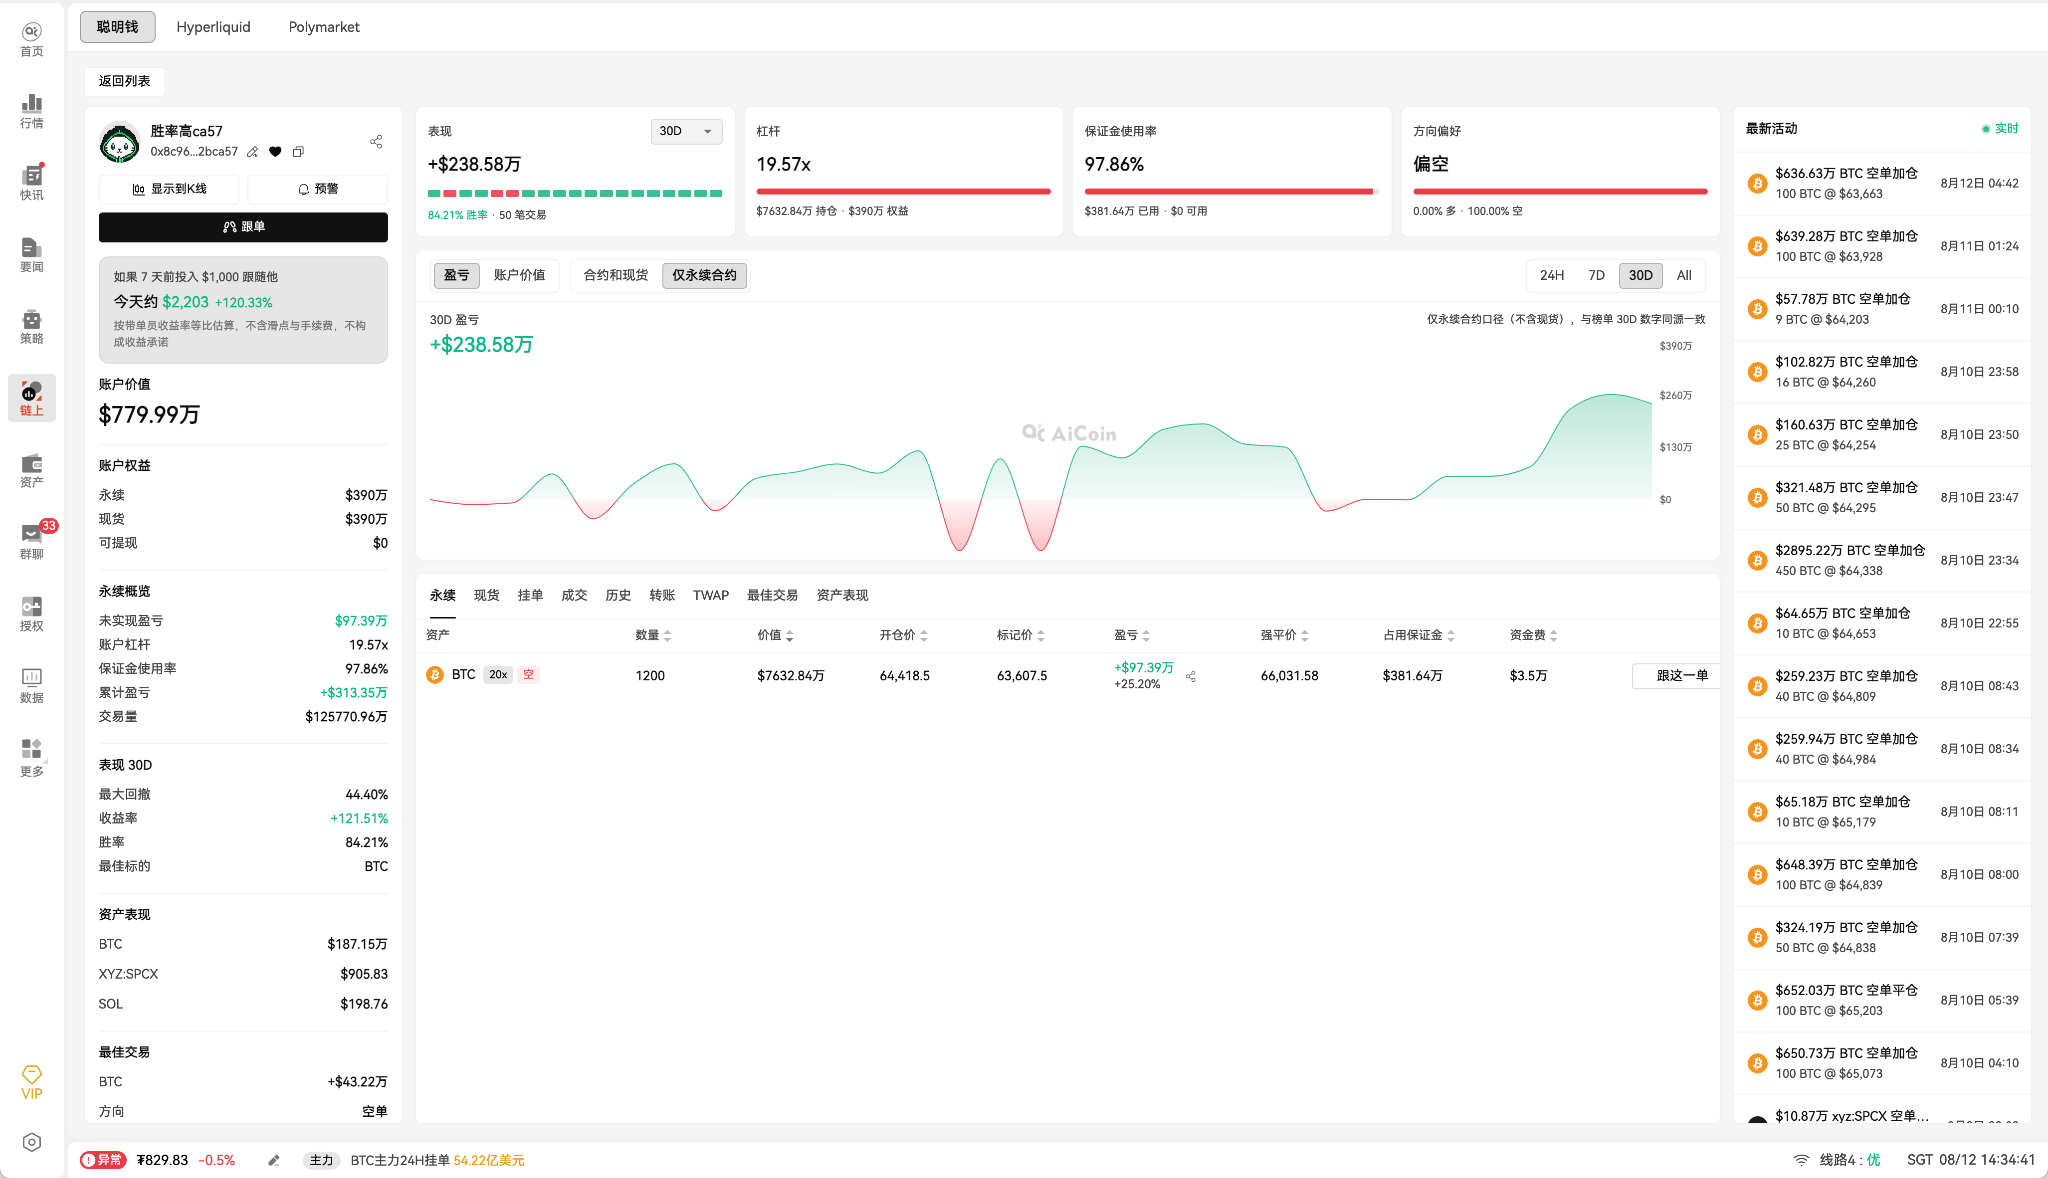Click the 胜率高ca57 trader avatar

(120, 142)
